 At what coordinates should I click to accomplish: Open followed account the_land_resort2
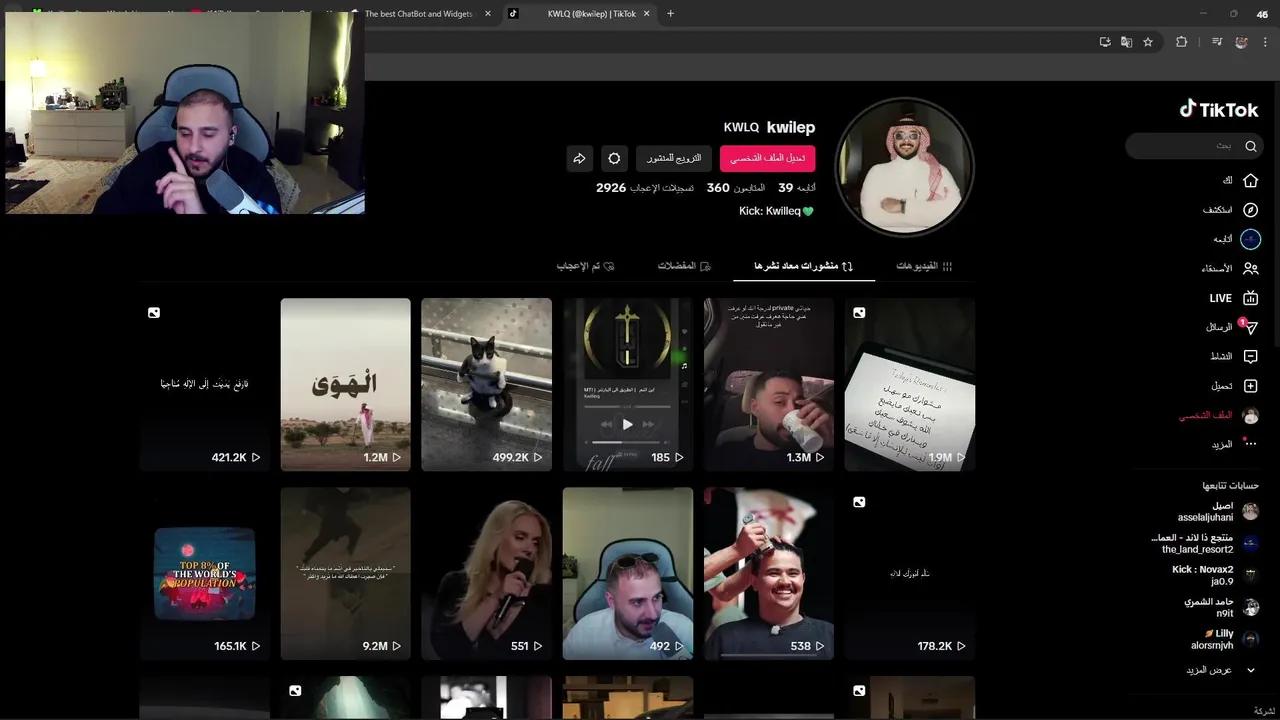[1205, 544]
